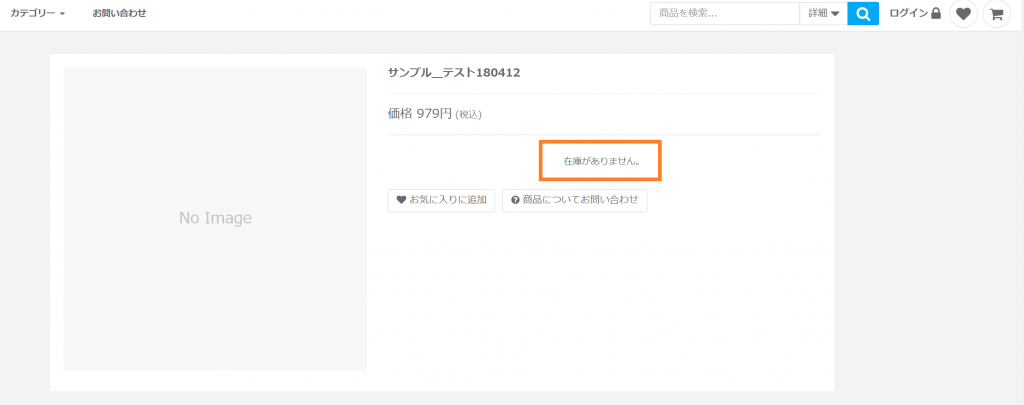Click the 在庫がありません out-of-stock message
The width and height of the screenshot is (1024, 405).
601,160
